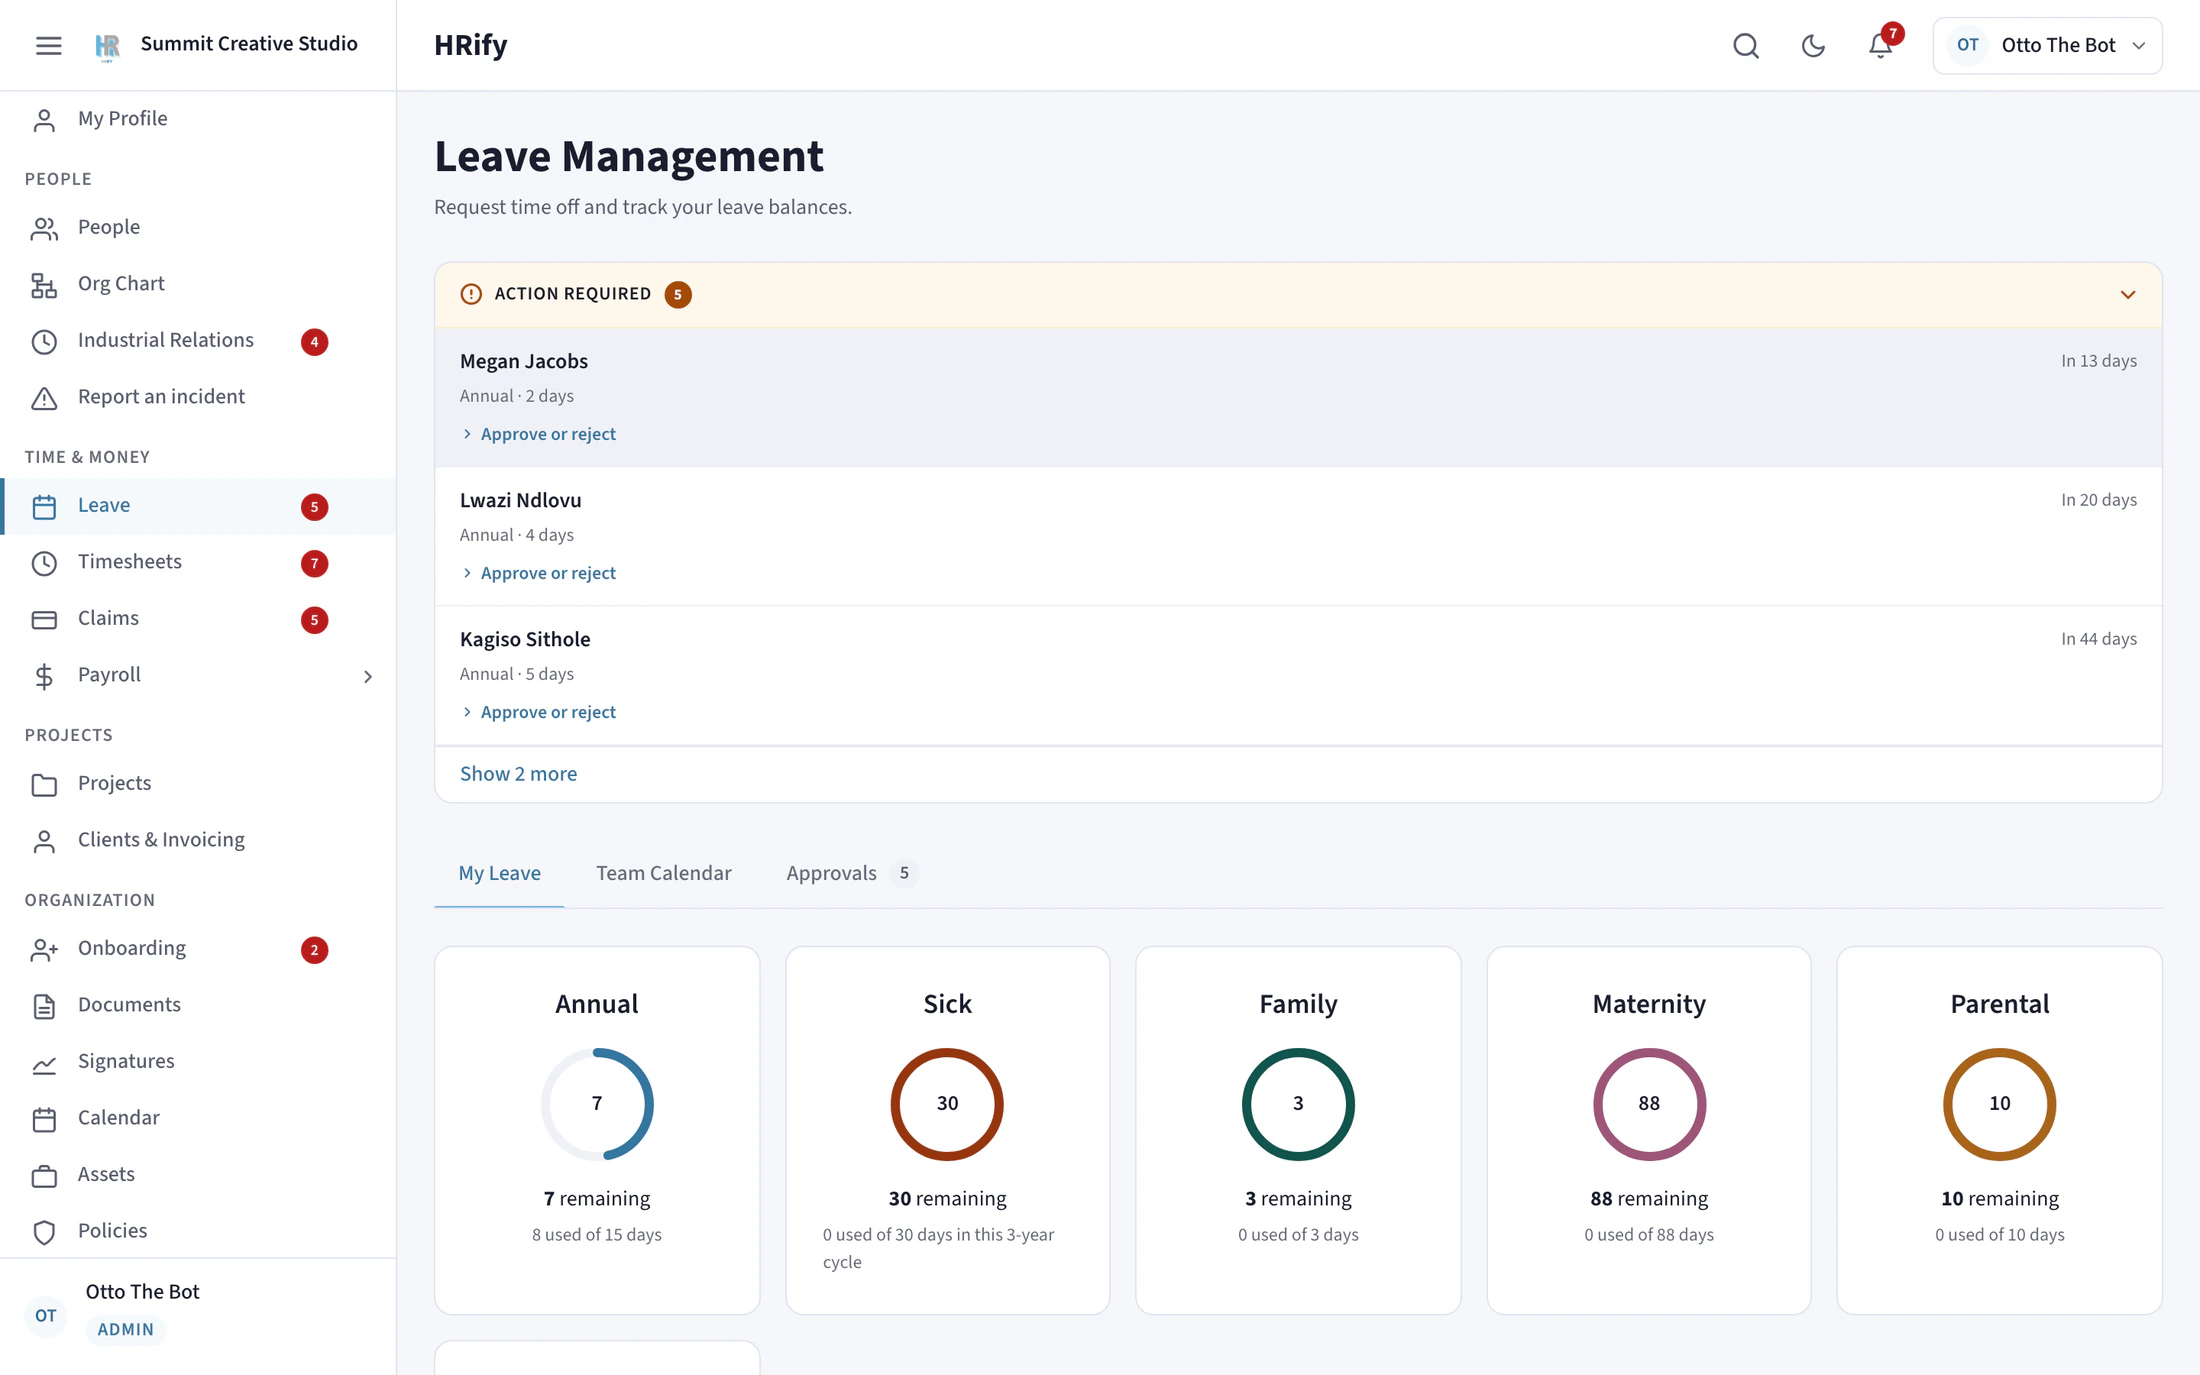2200x1375 pixels.
Task: Open Calendar in Organization section
Action: tap(198, 1118)
